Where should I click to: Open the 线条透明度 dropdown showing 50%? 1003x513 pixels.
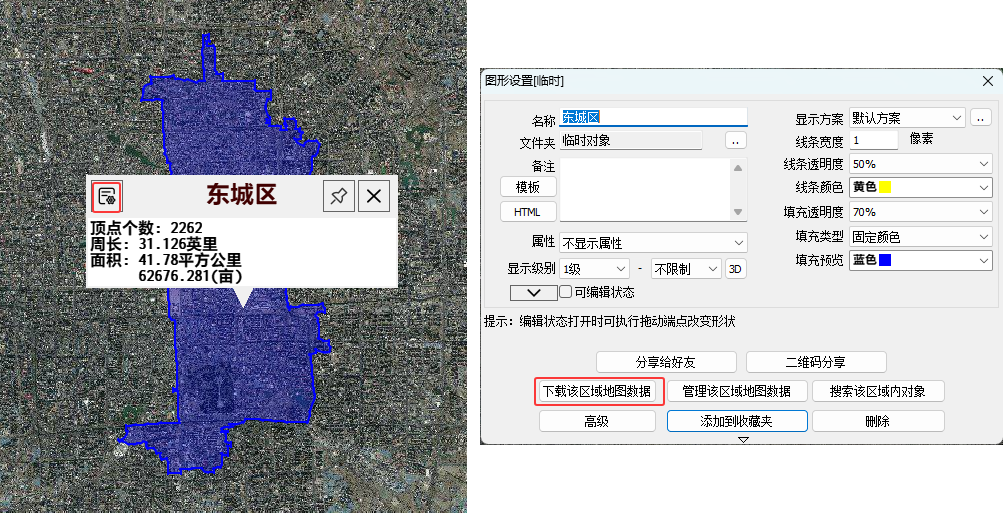pos(921,164)
